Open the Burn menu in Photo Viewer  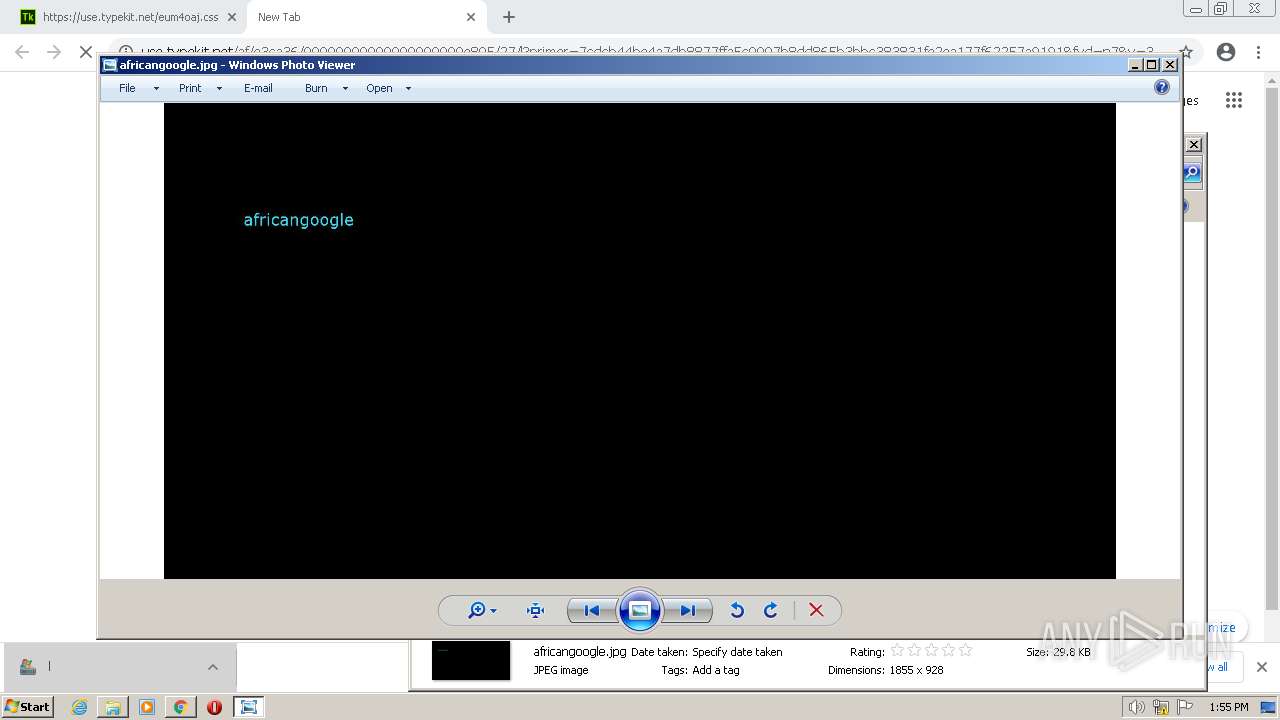pos(316,88)
